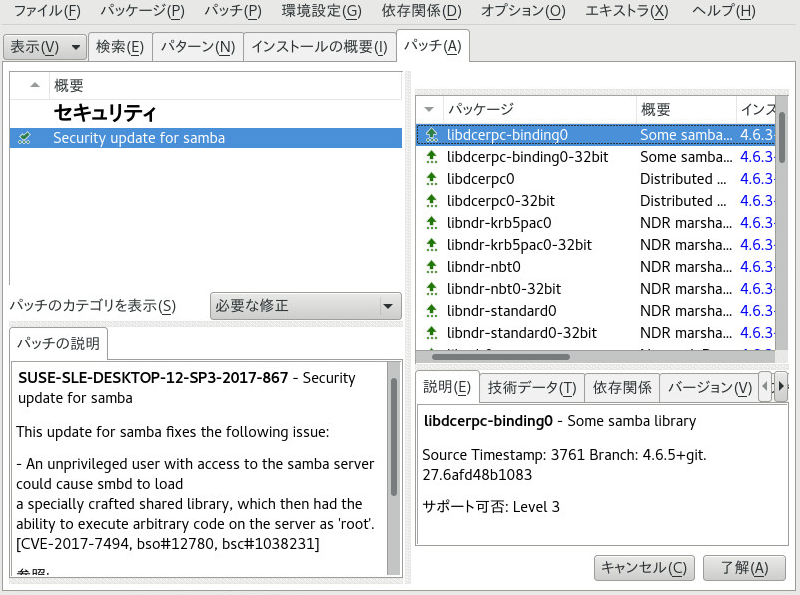
Task: Open the ファイル(F) menu
Action: 47,11
